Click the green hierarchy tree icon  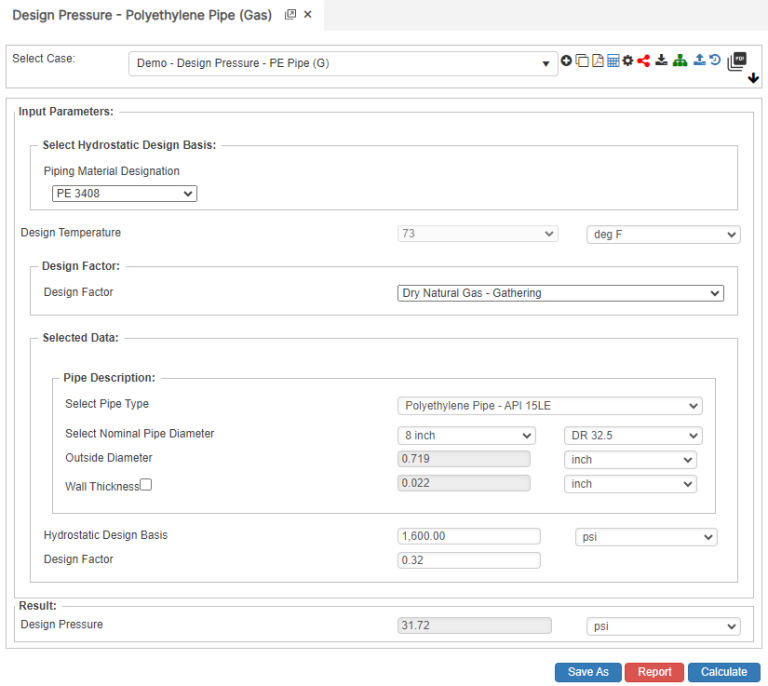click(x=680, y=61)
